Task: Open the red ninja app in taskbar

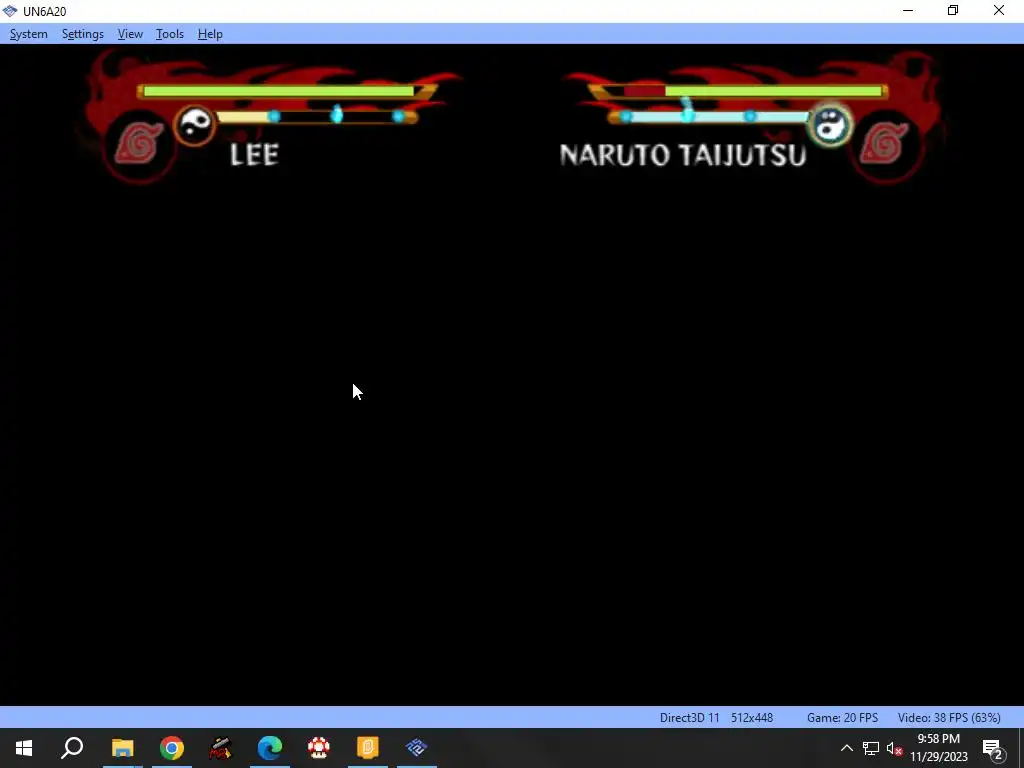Action: tap(221, 748)
